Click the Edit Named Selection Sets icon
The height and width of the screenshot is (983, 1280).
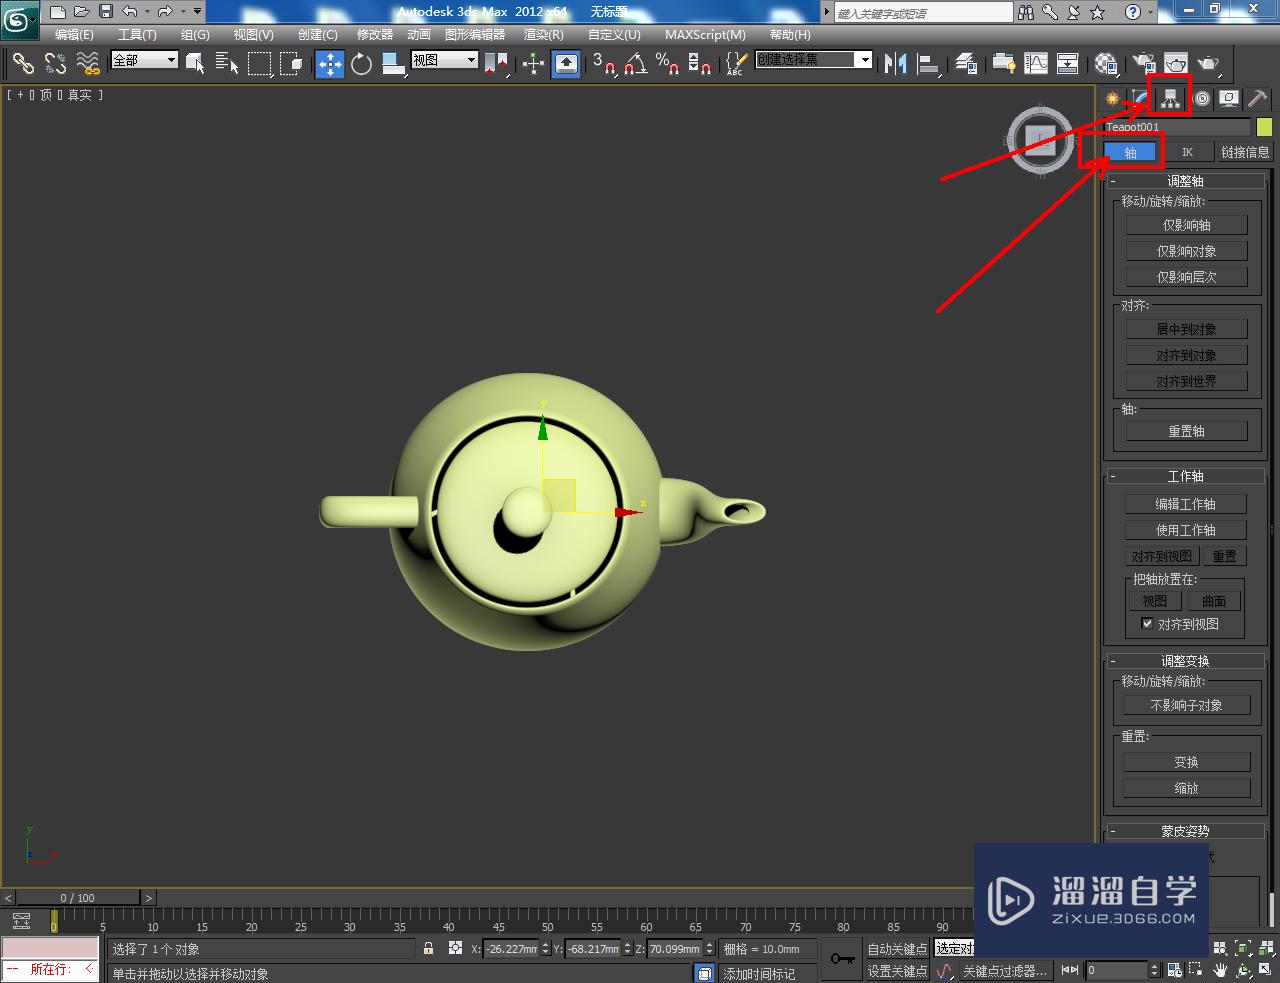pyautogui.click(x=736, y=64)
